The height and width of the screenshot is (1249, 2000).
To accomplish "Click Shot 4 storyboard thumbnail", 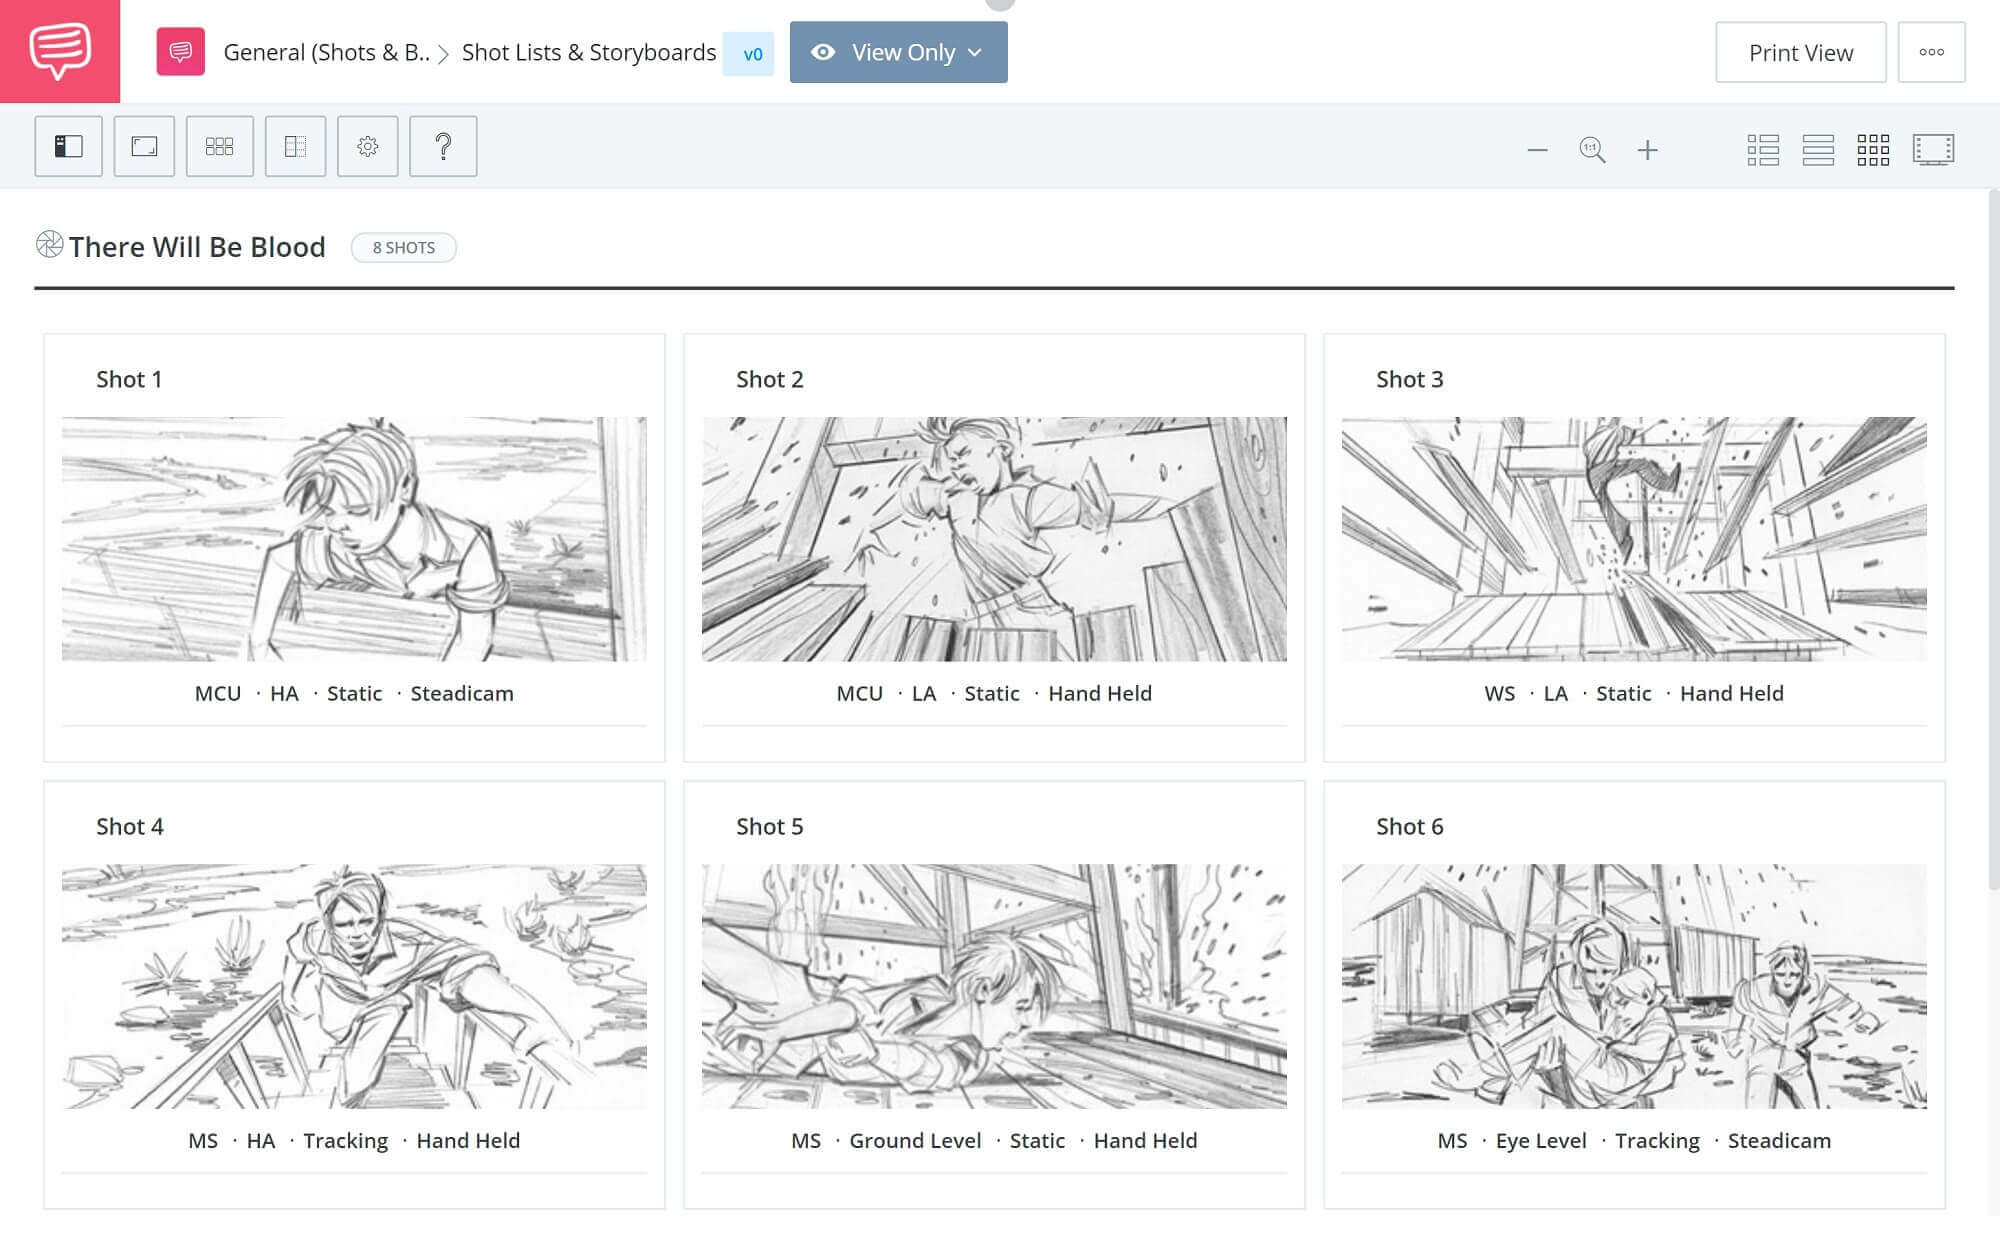I will pos(354,986).
